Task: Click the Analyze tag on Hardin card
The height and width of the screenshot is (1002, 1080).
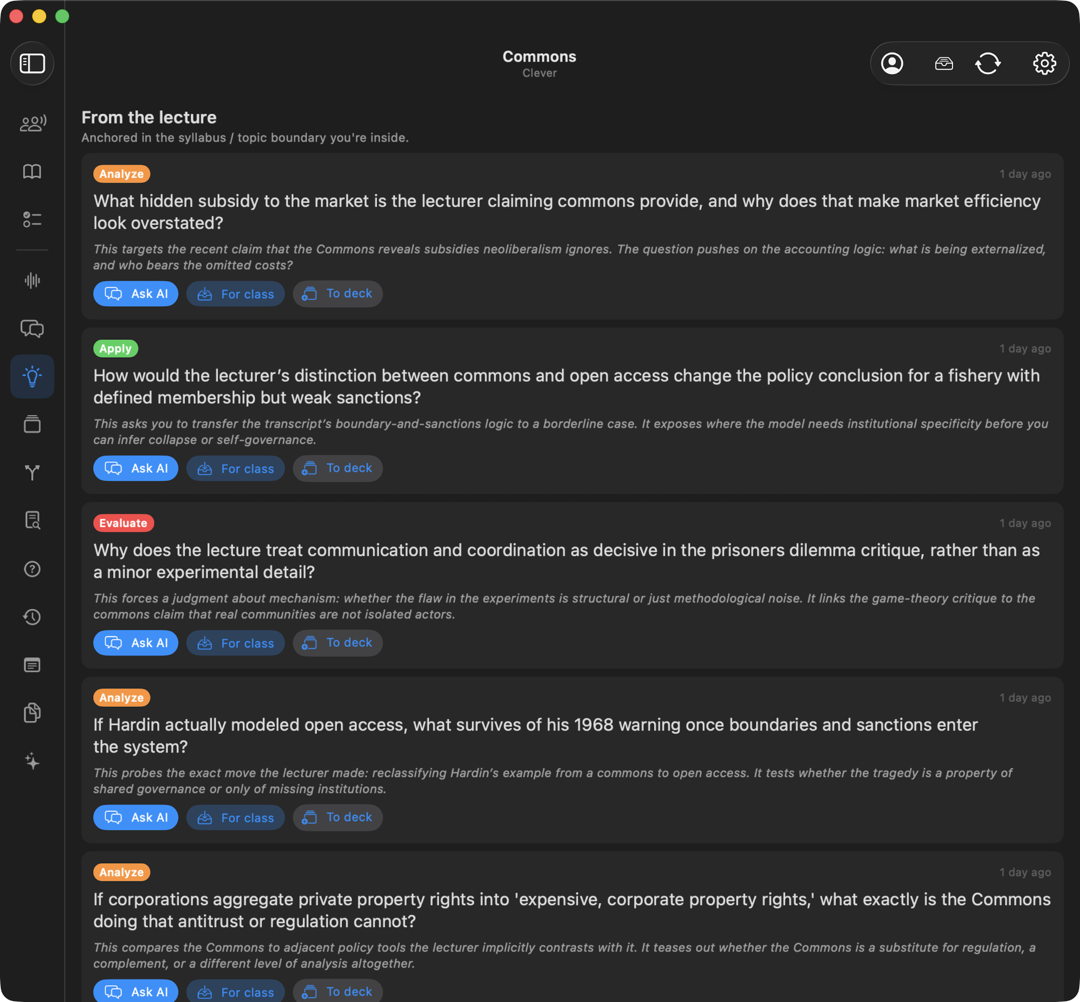Action: click(x=122, y=698)
